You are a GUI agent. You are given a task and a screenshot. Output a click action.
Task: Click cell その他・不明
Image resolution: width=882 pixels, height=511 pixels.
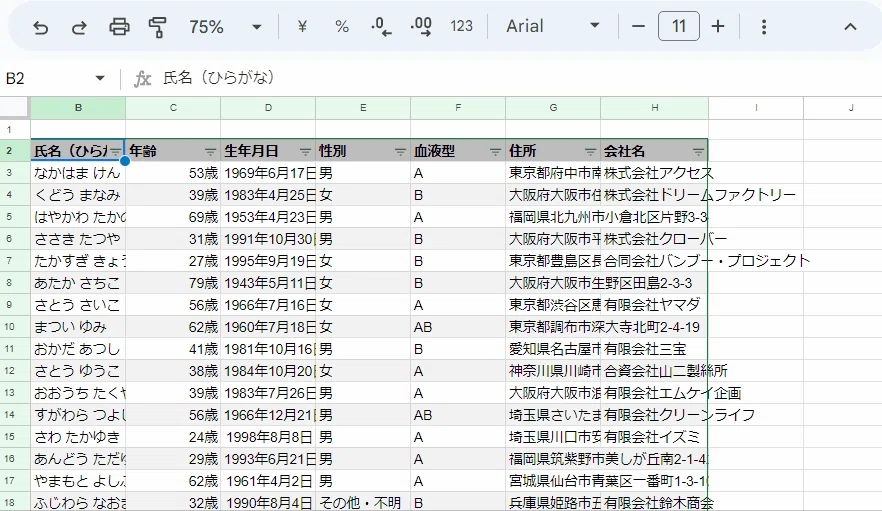click(363, 502)
